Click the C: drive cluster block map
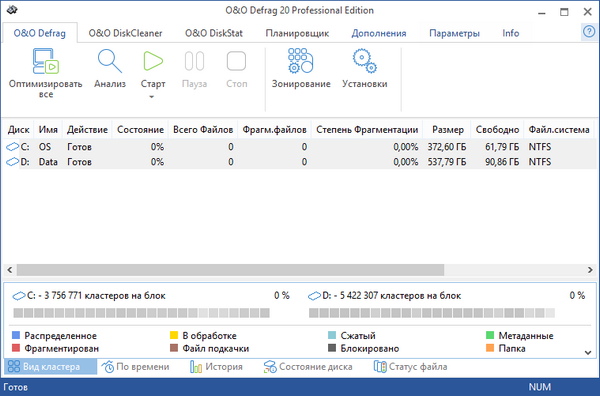Screen dimensions: 600x396 click(141, 313)
